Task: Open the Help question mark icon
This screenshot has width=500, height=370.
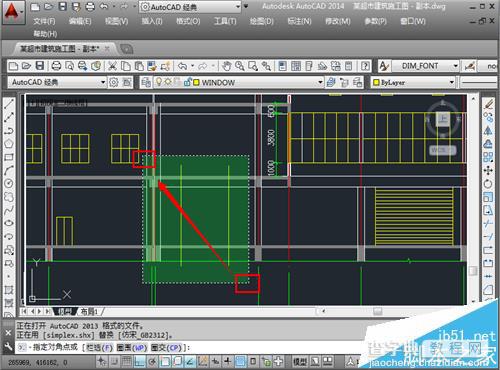Action: point(365,66)
